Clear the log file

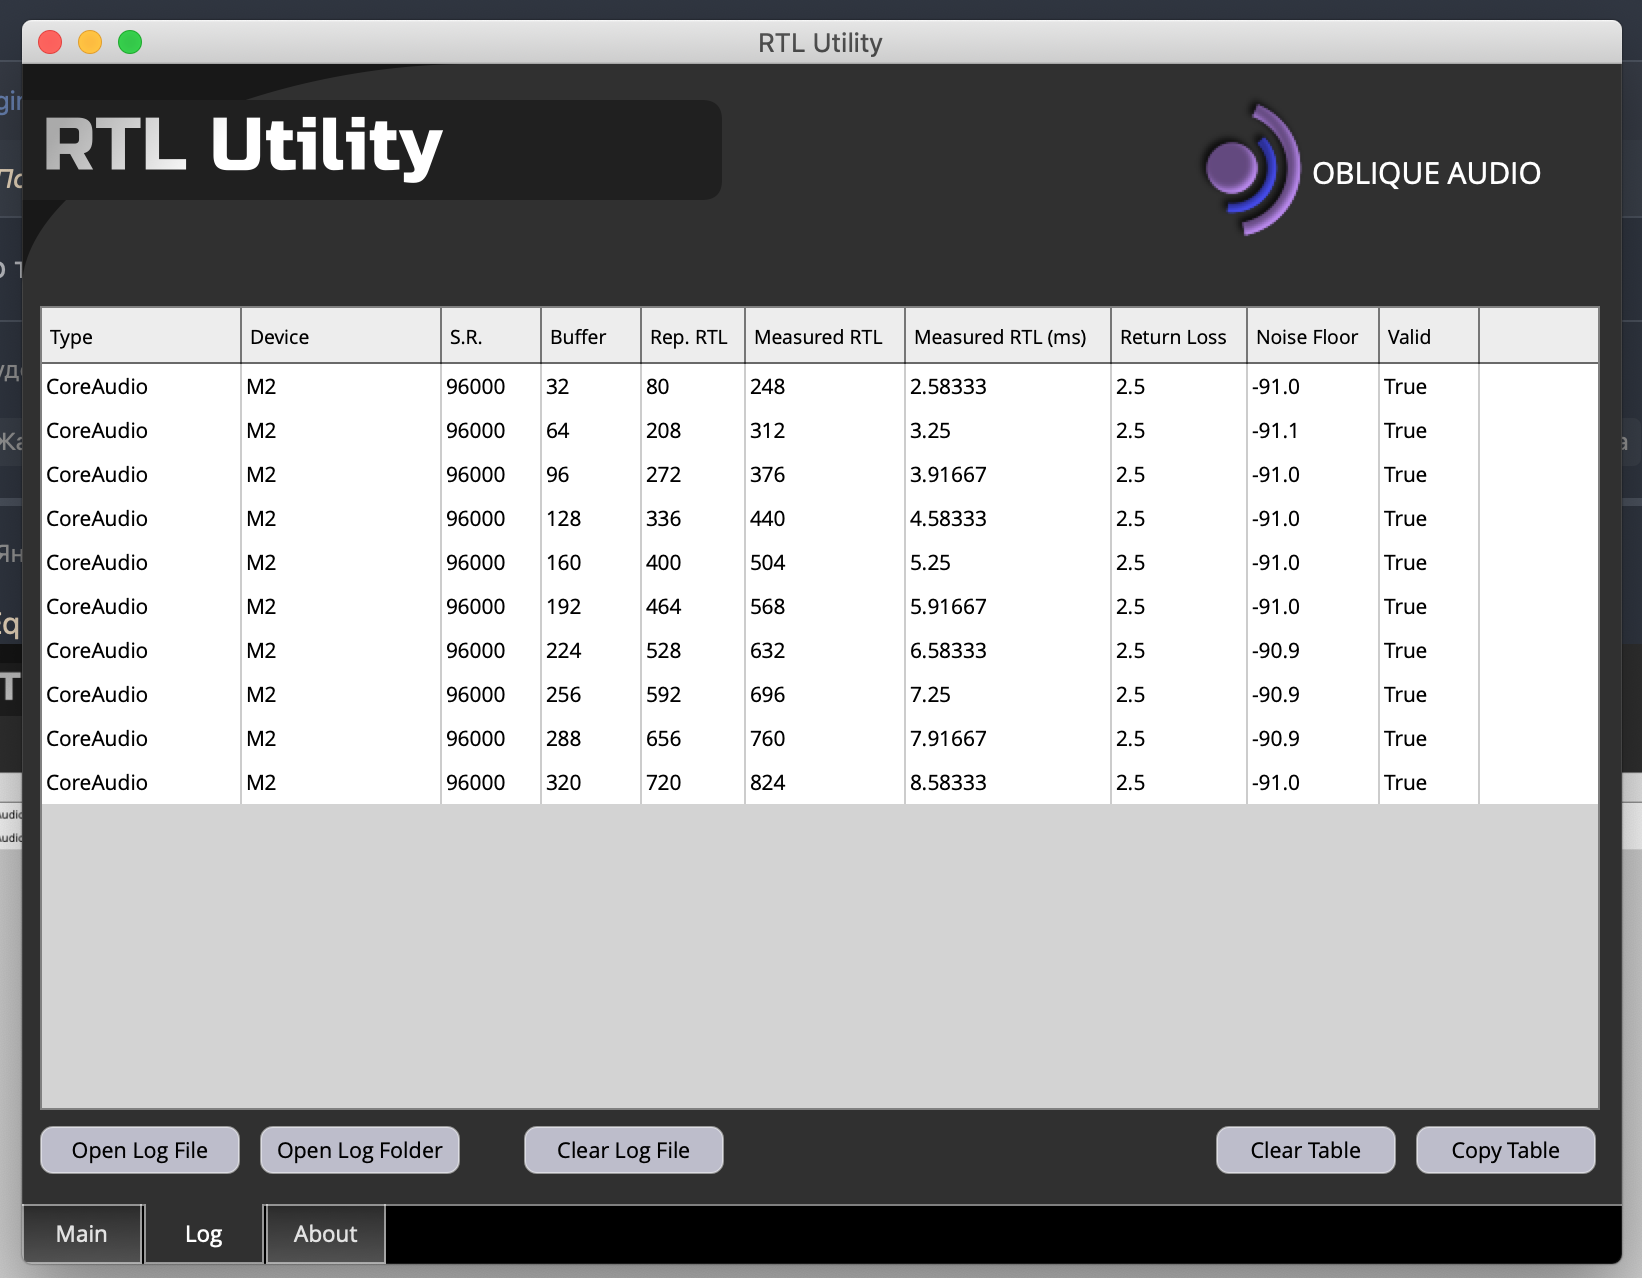624,1150
